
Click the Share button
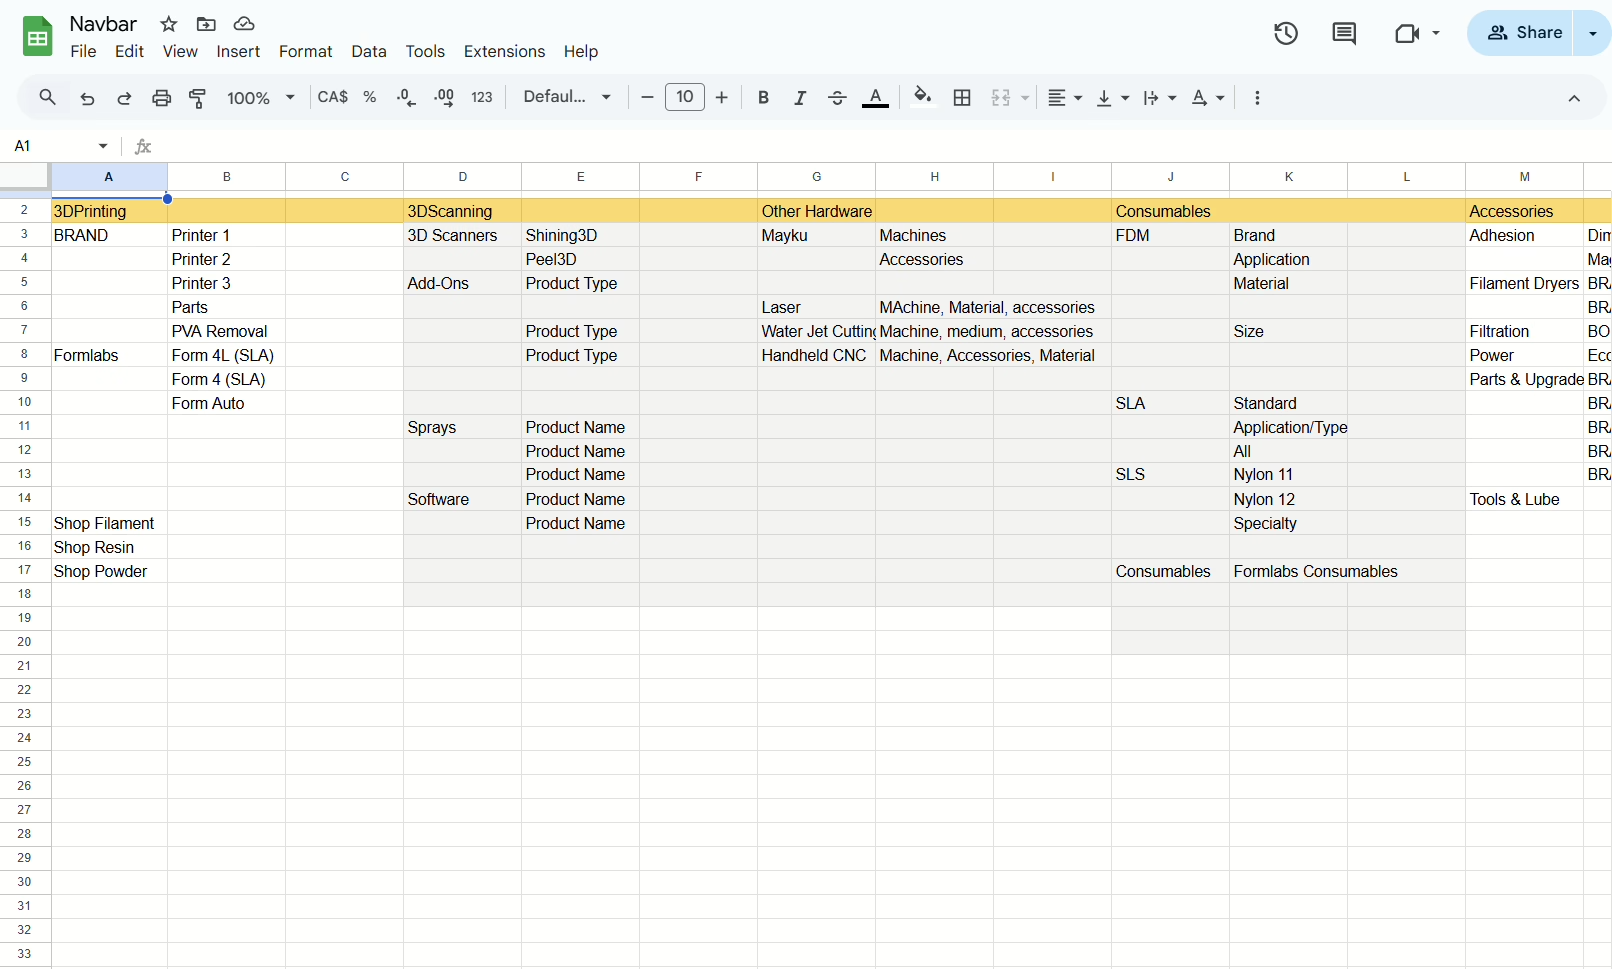tap(1521, 33)
